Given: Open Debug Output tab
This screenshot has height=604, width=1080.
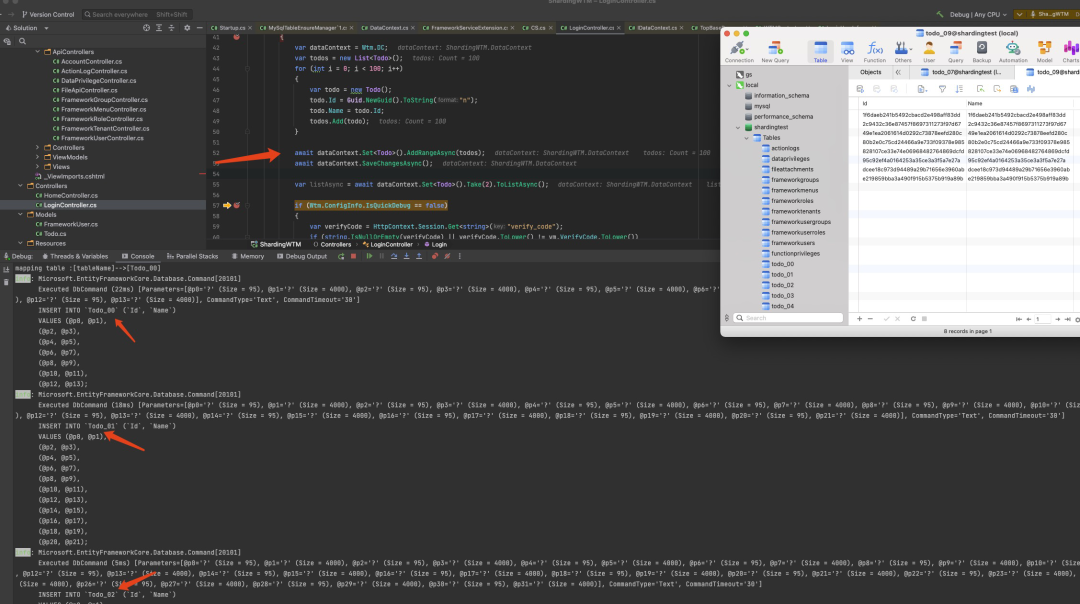Looking at the screenshot, I should click(x=302, y=256).
